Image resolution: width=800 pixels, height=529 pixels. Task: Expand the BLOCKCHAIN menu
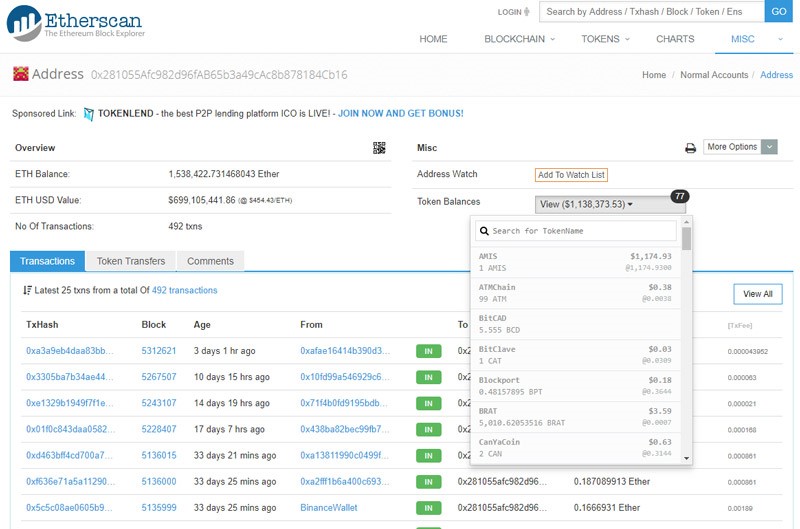click(519, 39)
